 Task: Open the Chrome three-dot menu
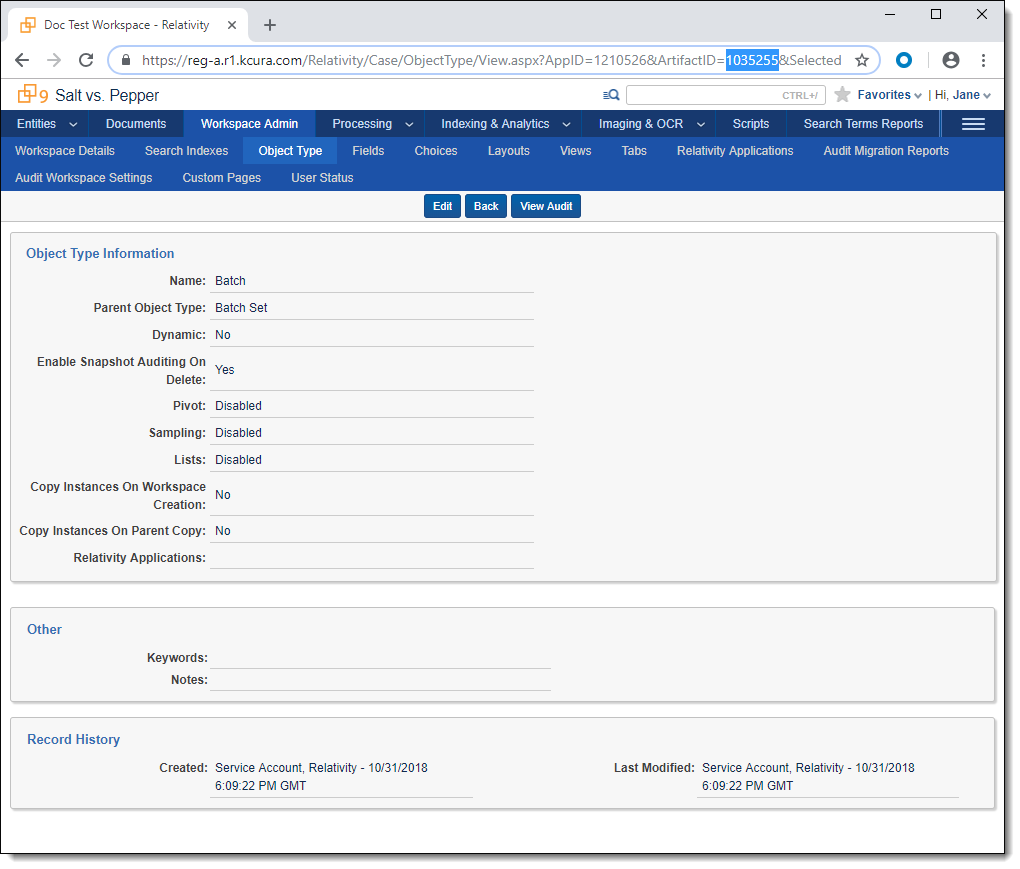coord(984,60)
